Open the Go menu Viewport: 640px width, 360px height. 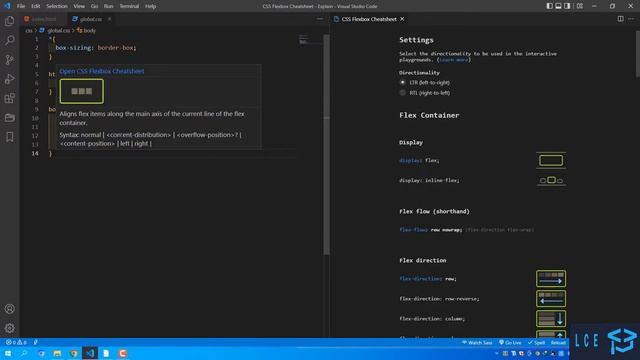94,6
